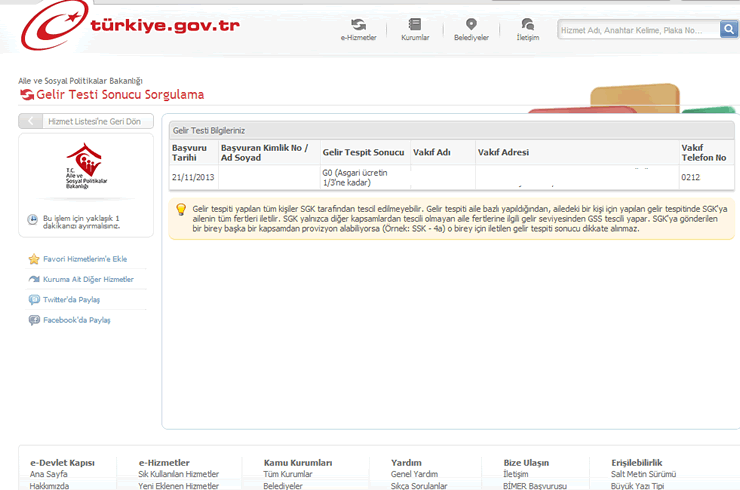The height and width of the screenshot is (490, 740).
Task: Open Tüm Kurumlar footer link
Action: point(288,474)
